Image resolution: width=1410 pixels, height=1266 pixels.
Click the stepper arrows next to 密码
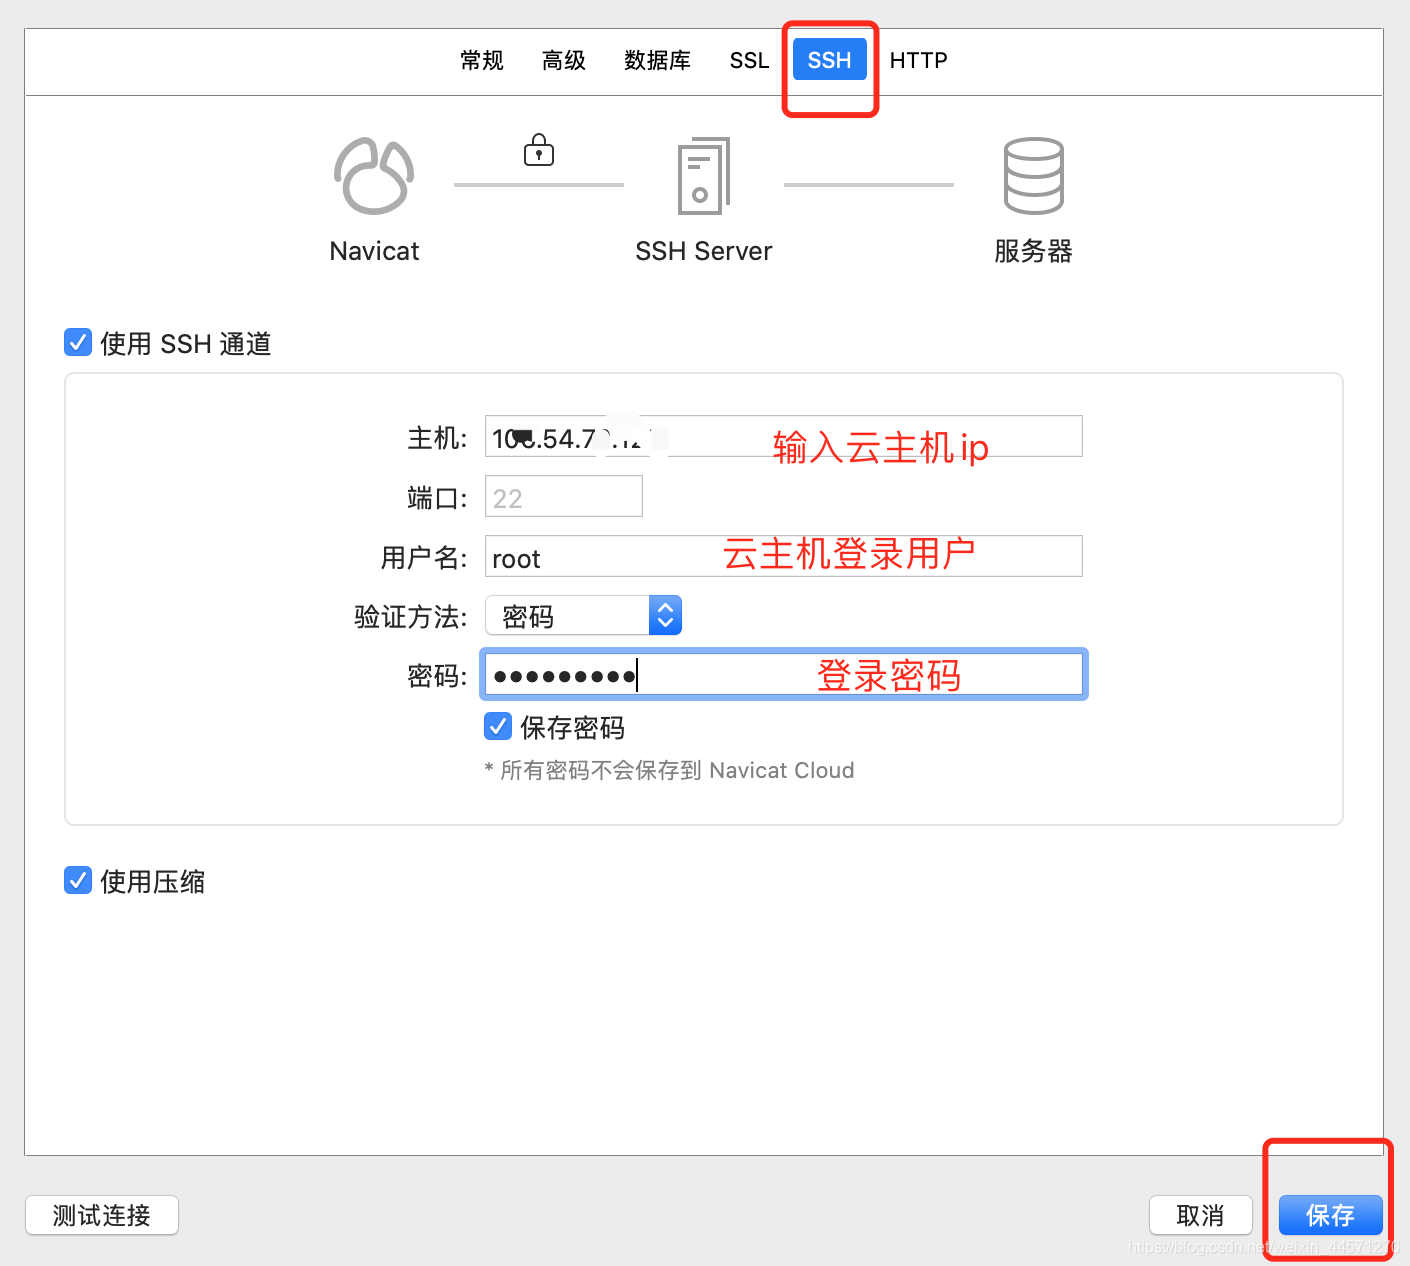(x=665, y=615)
